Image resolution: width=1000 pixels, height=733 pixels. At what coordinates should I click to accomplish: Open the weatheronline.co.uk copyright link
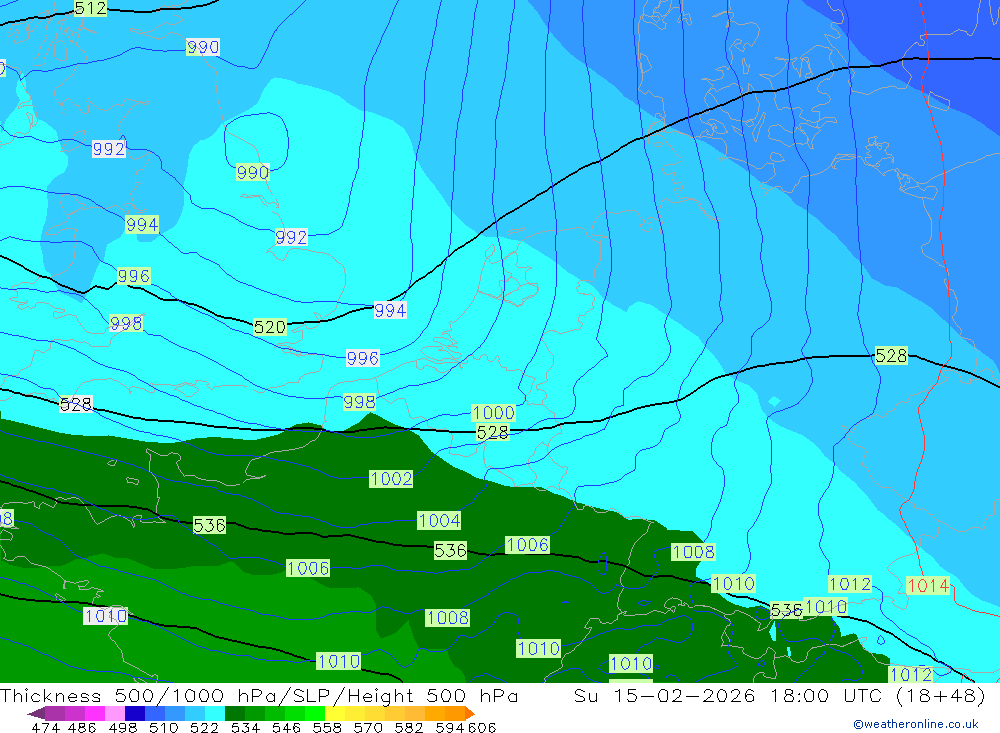click(915, 724)
